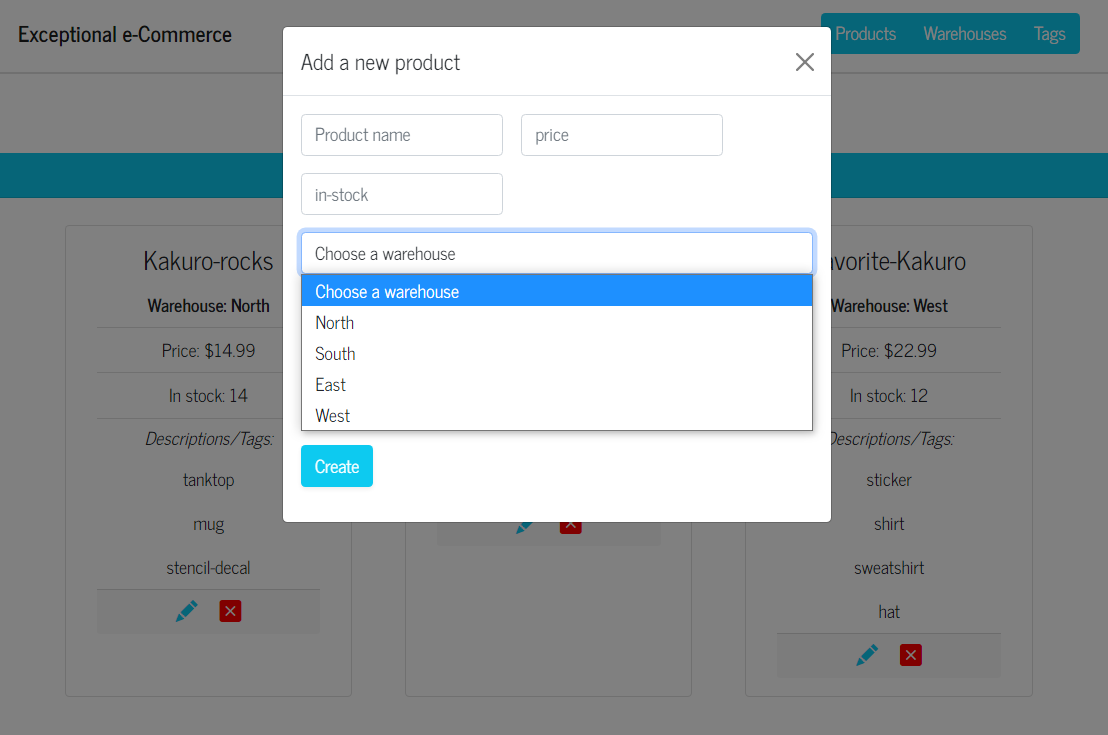Screen dimensions: 1108x735
Task: Pick the highlighted Choose a warehouse option
Action: 557,291
